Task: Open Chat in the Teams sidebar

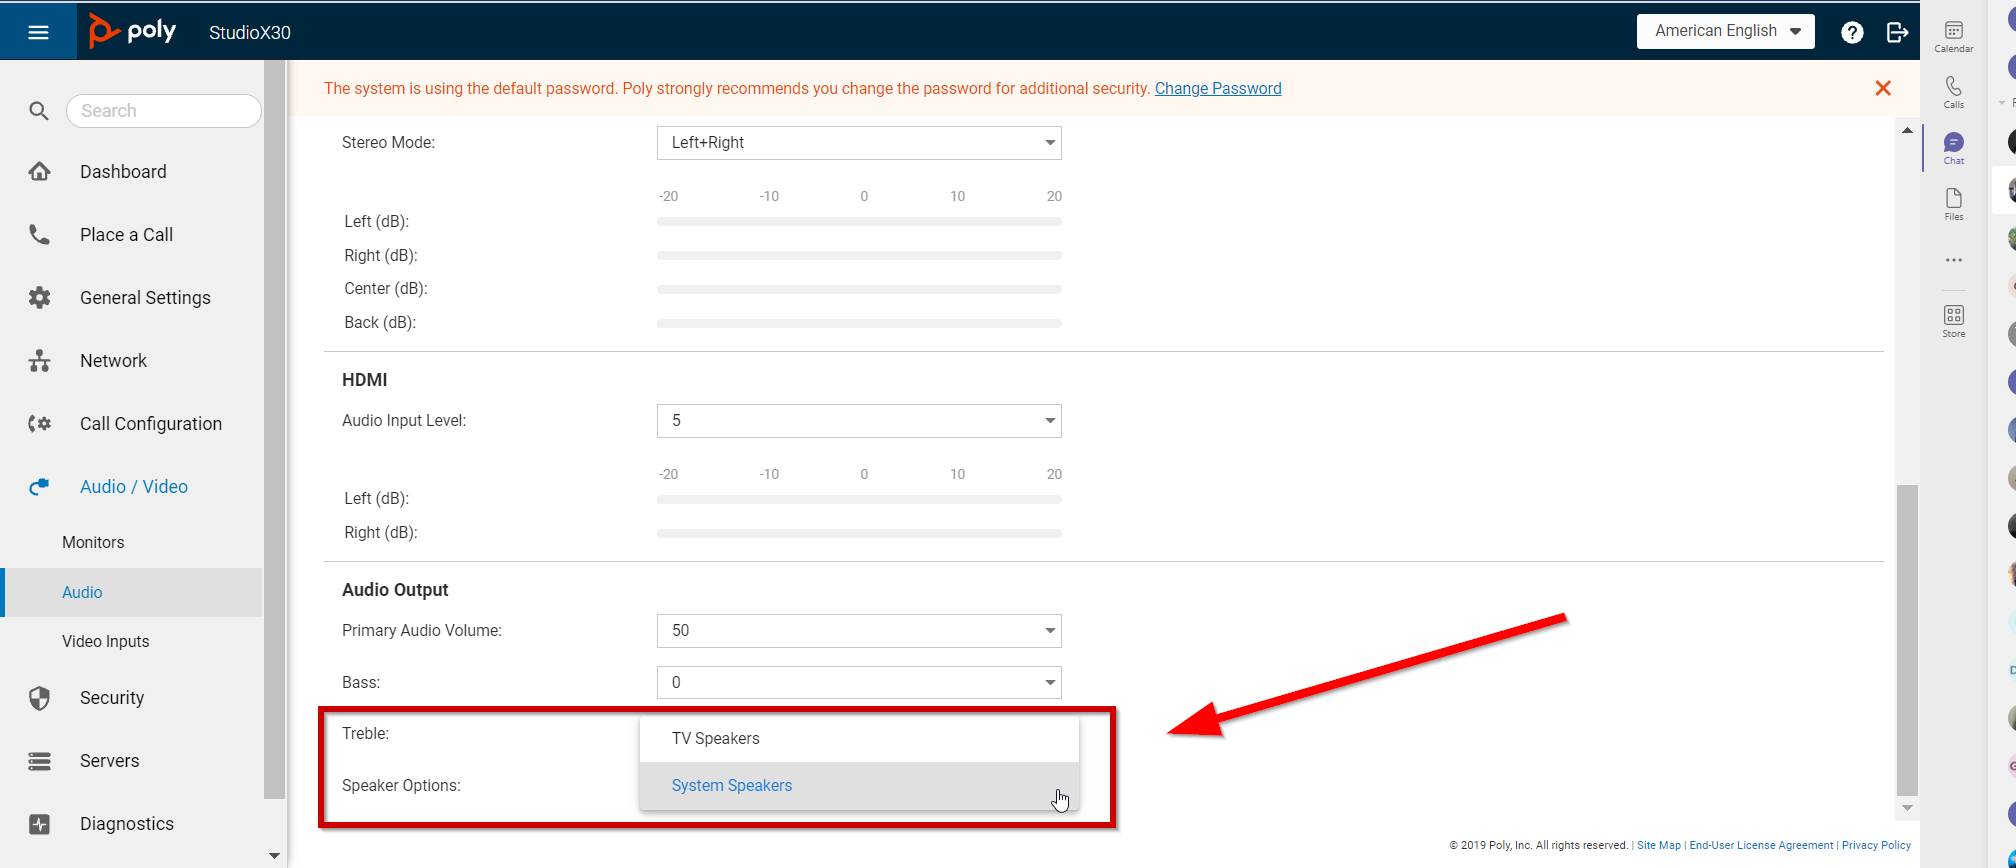Action: coord(1953,148)
